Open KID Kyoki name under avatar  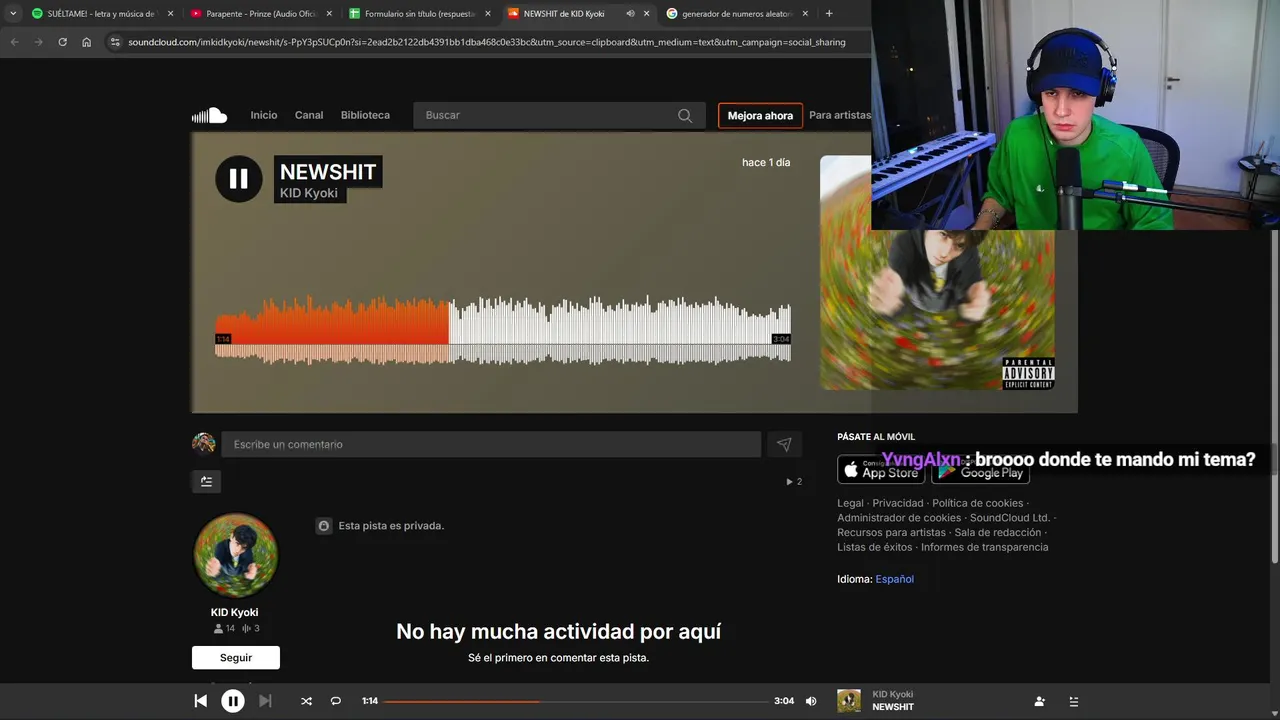(x=235, y=612)
